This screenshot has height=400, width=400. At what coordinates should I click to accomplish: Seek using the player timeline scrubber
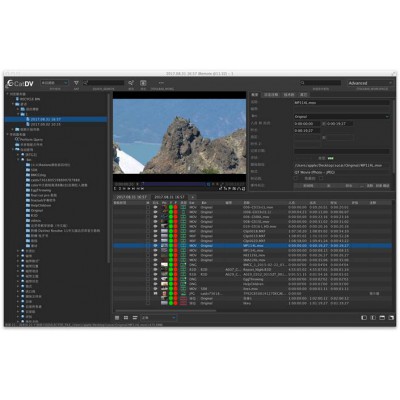coord(175,184)
